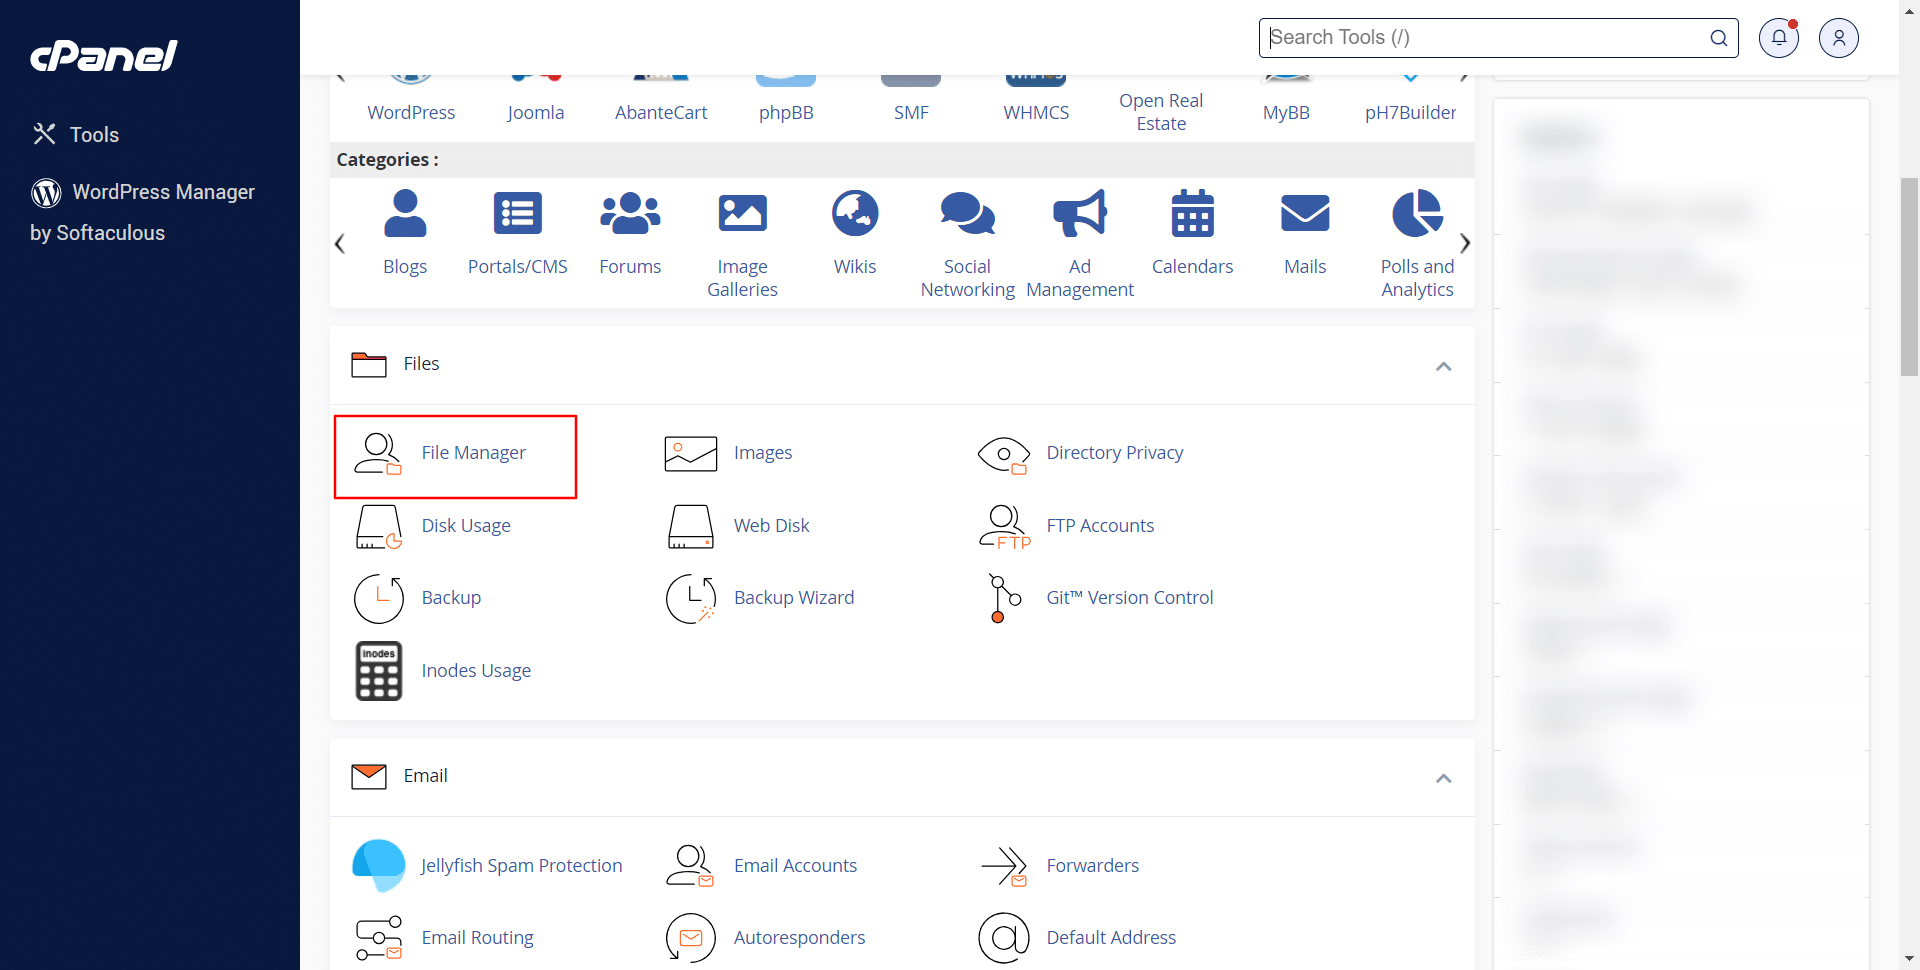The height and width of the screenshot is (970, 1920).
Task: Open Git Version Control icon
Action: point(1004,598)
